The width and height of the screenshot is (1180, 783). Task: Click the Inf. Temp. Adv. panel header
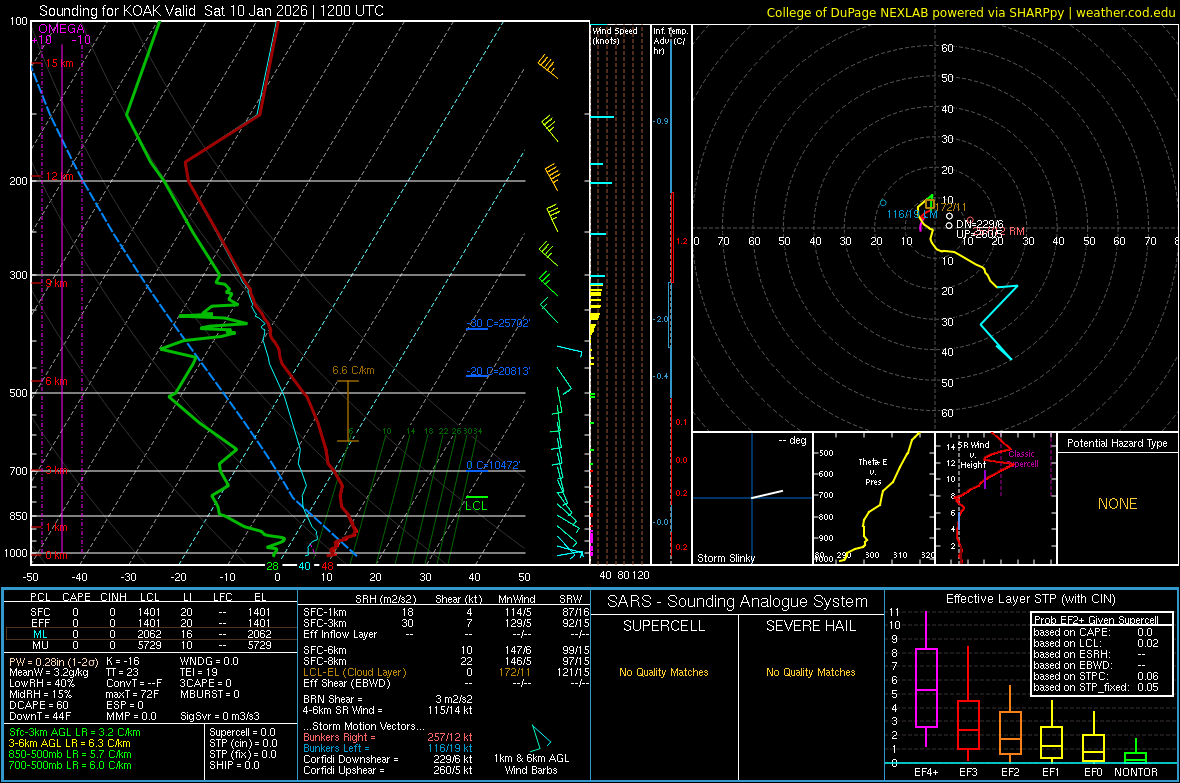(670, 41)
